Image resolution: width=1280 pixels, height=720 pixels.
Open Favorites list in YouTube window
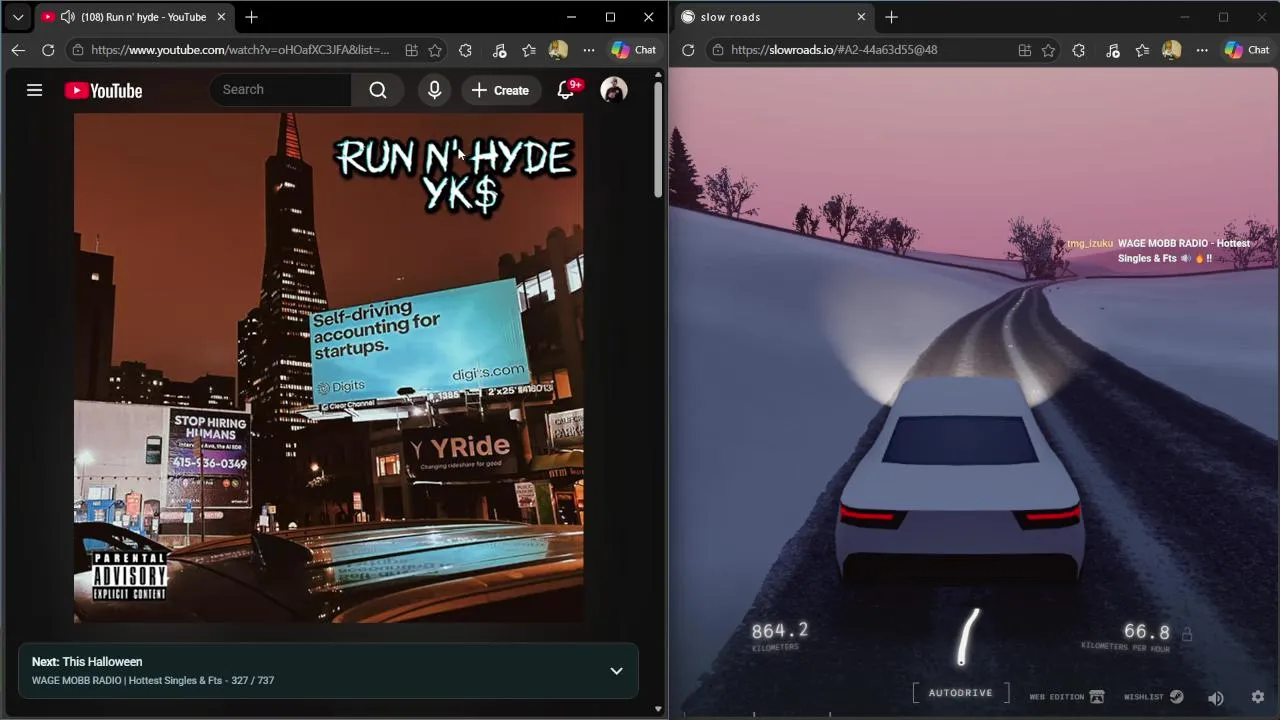tap(529, 50)
